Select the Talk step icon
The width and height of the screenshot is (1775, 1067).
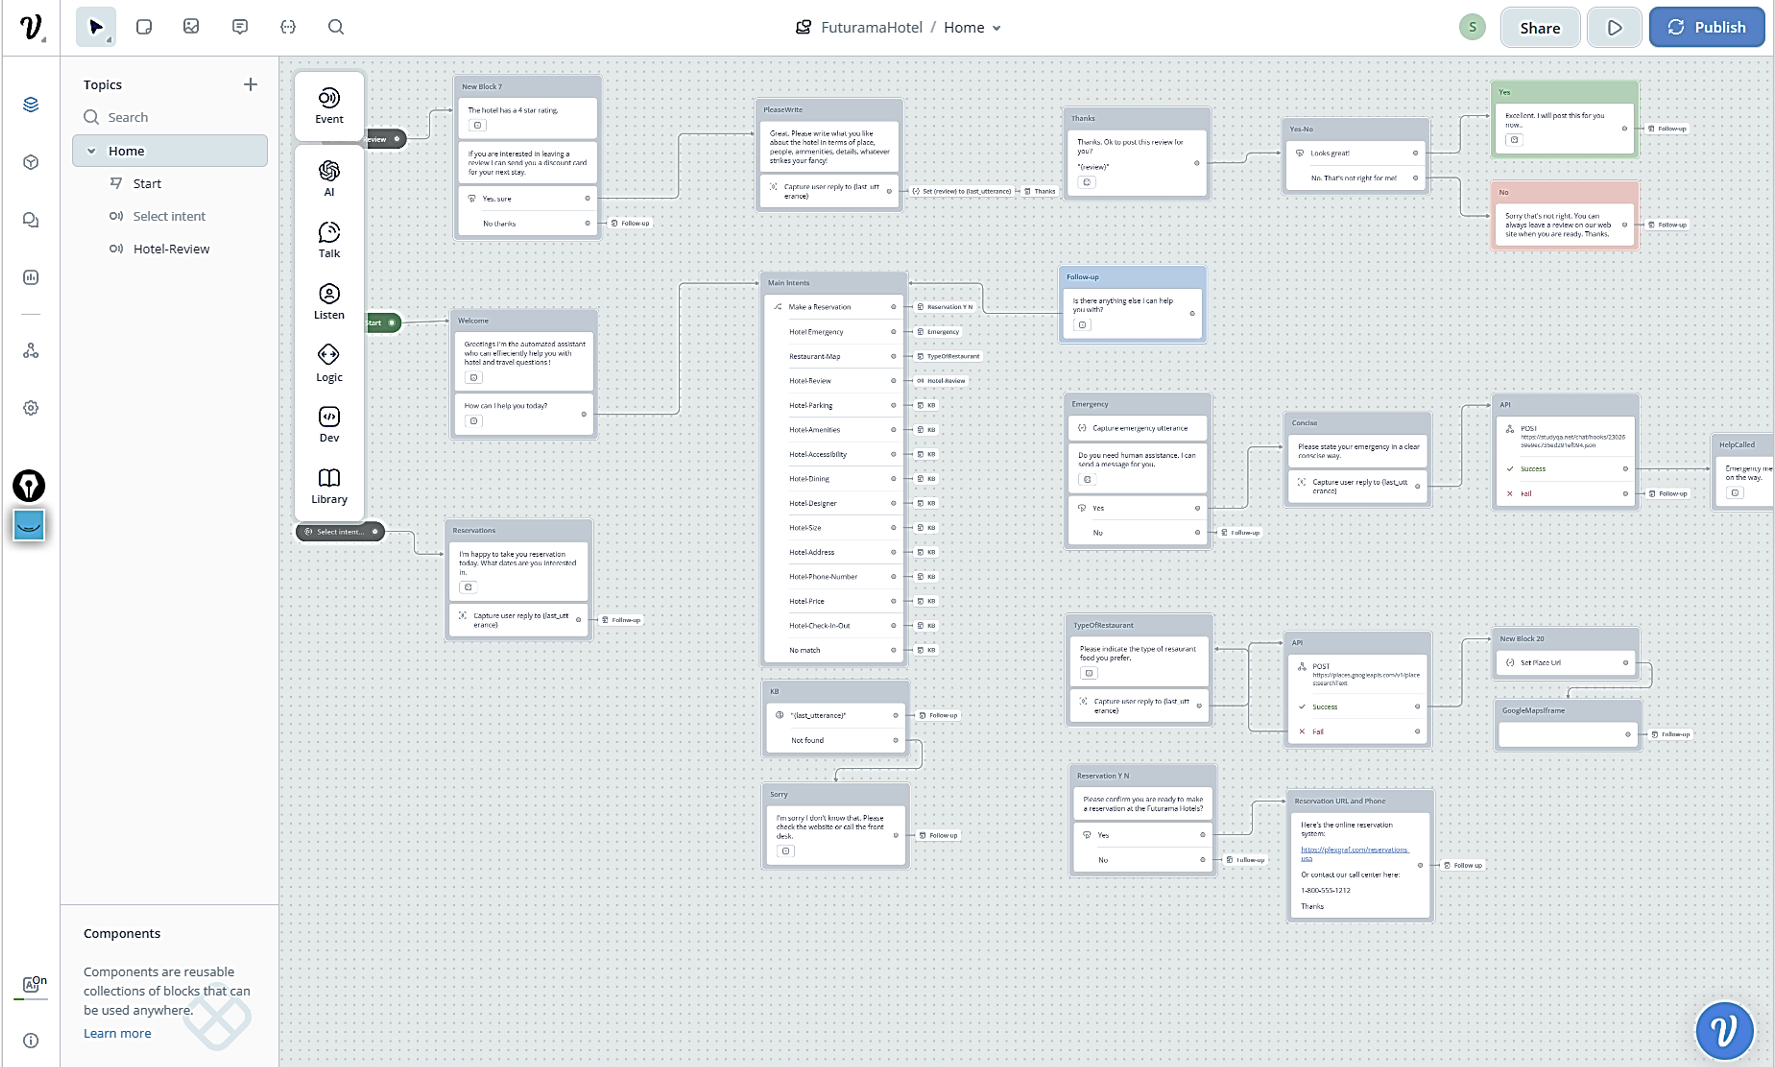[329, 240]
